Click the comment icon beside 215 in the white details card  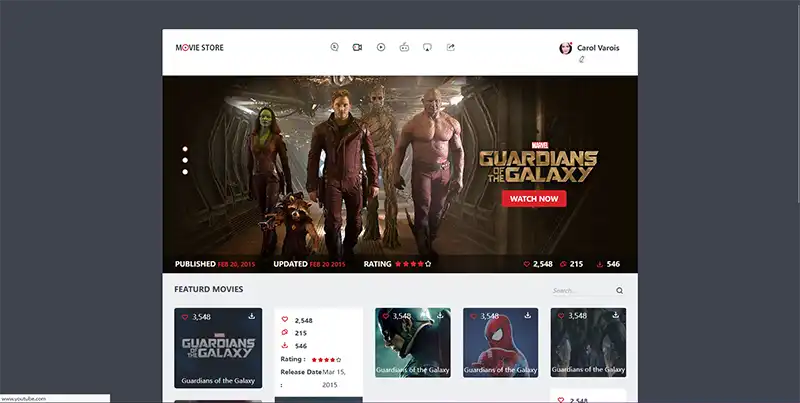coord(285,332)
